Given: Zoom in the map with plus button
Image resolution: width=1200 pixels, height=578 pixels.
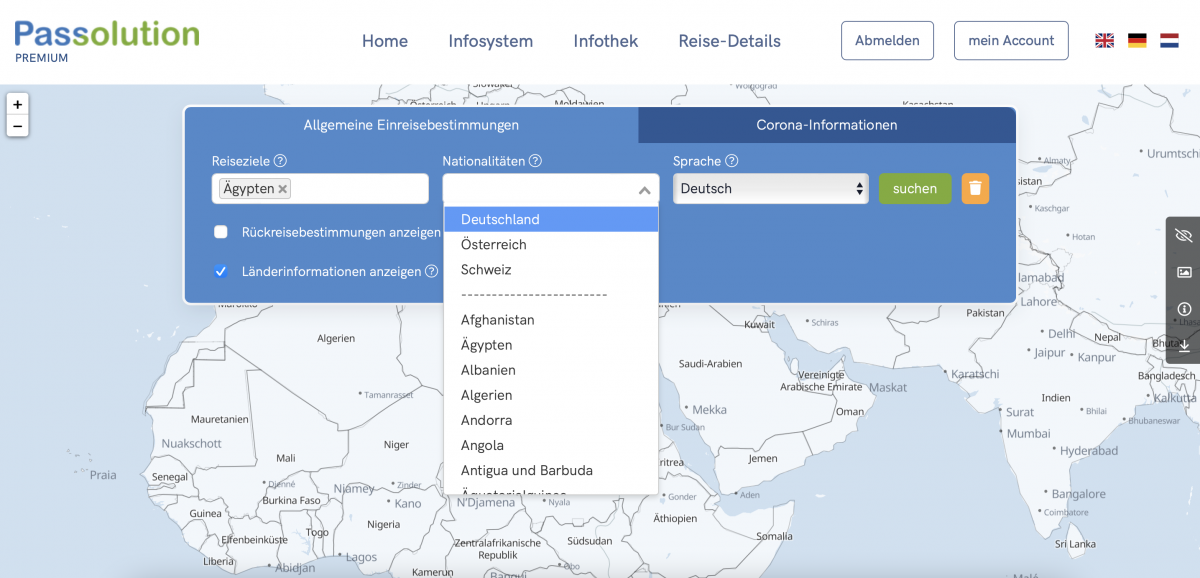Looking at the screenshot, I should point(17,104).
